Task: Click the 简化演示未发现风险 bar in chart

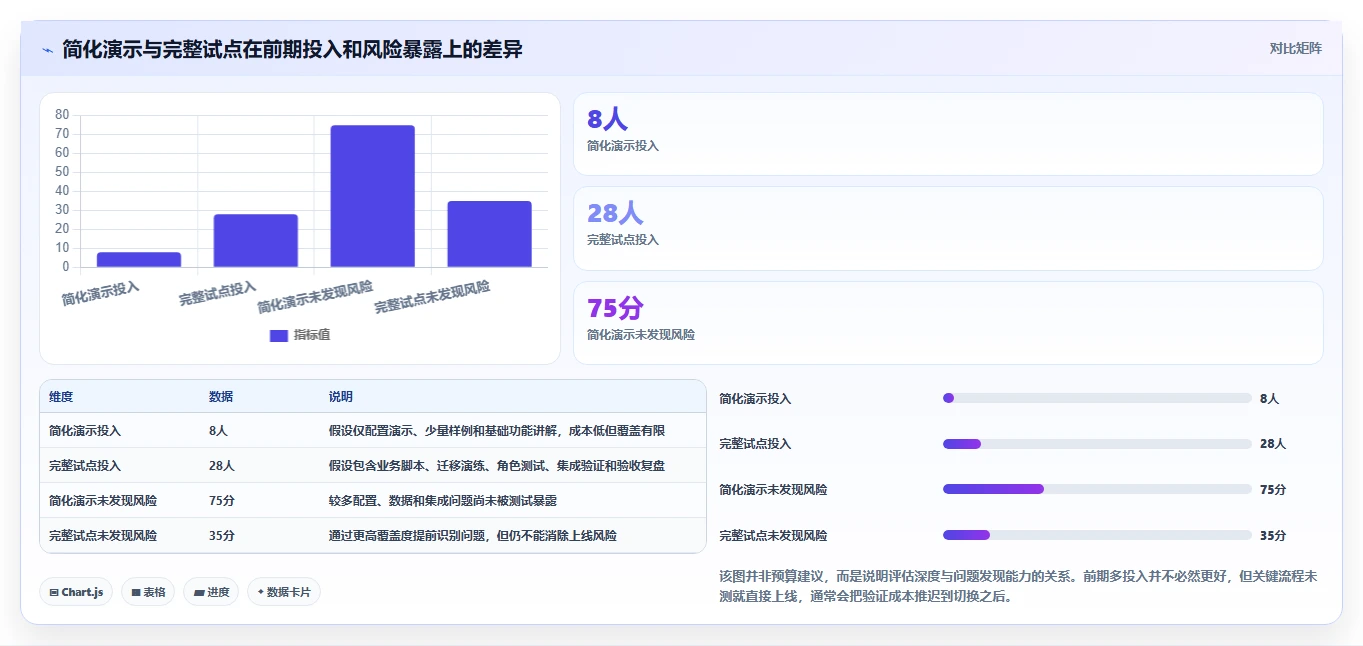Action: point(373,196)
